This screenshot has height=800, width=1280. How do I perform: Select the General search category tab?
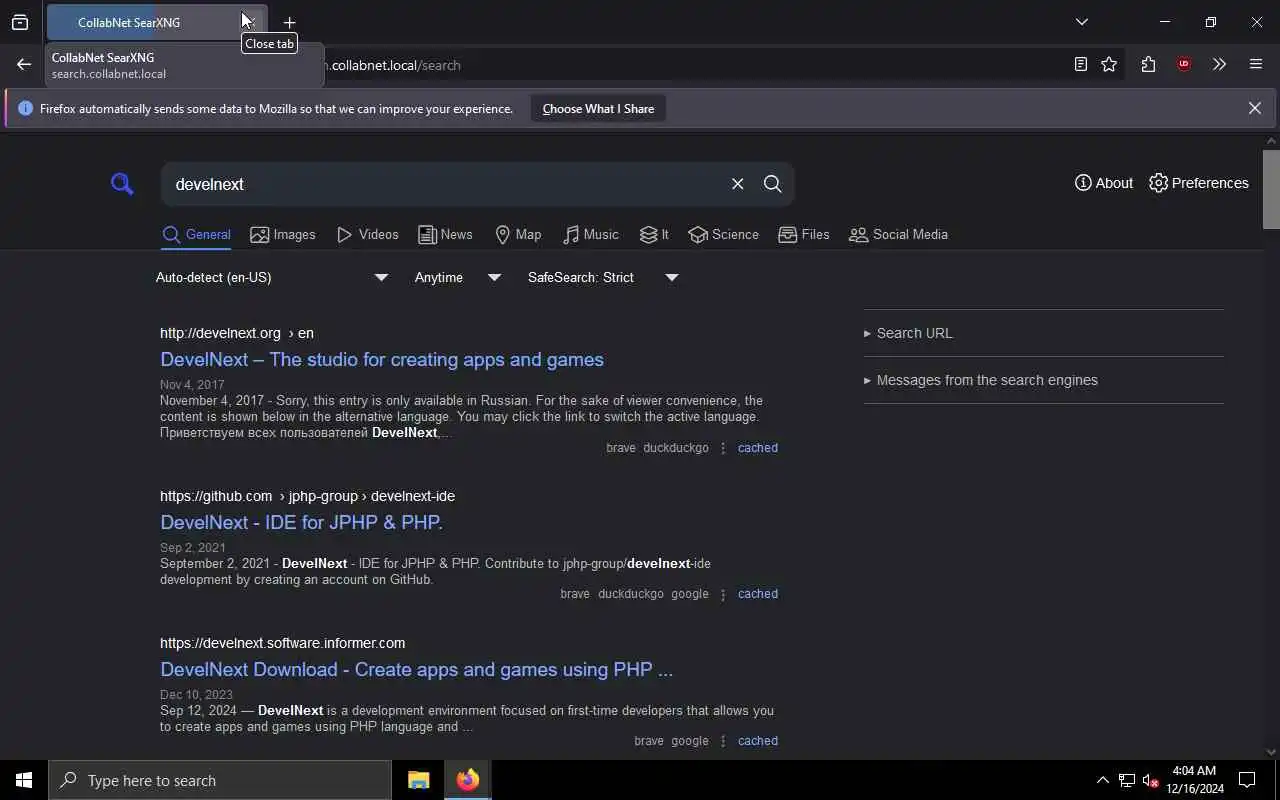pos(196,235)
